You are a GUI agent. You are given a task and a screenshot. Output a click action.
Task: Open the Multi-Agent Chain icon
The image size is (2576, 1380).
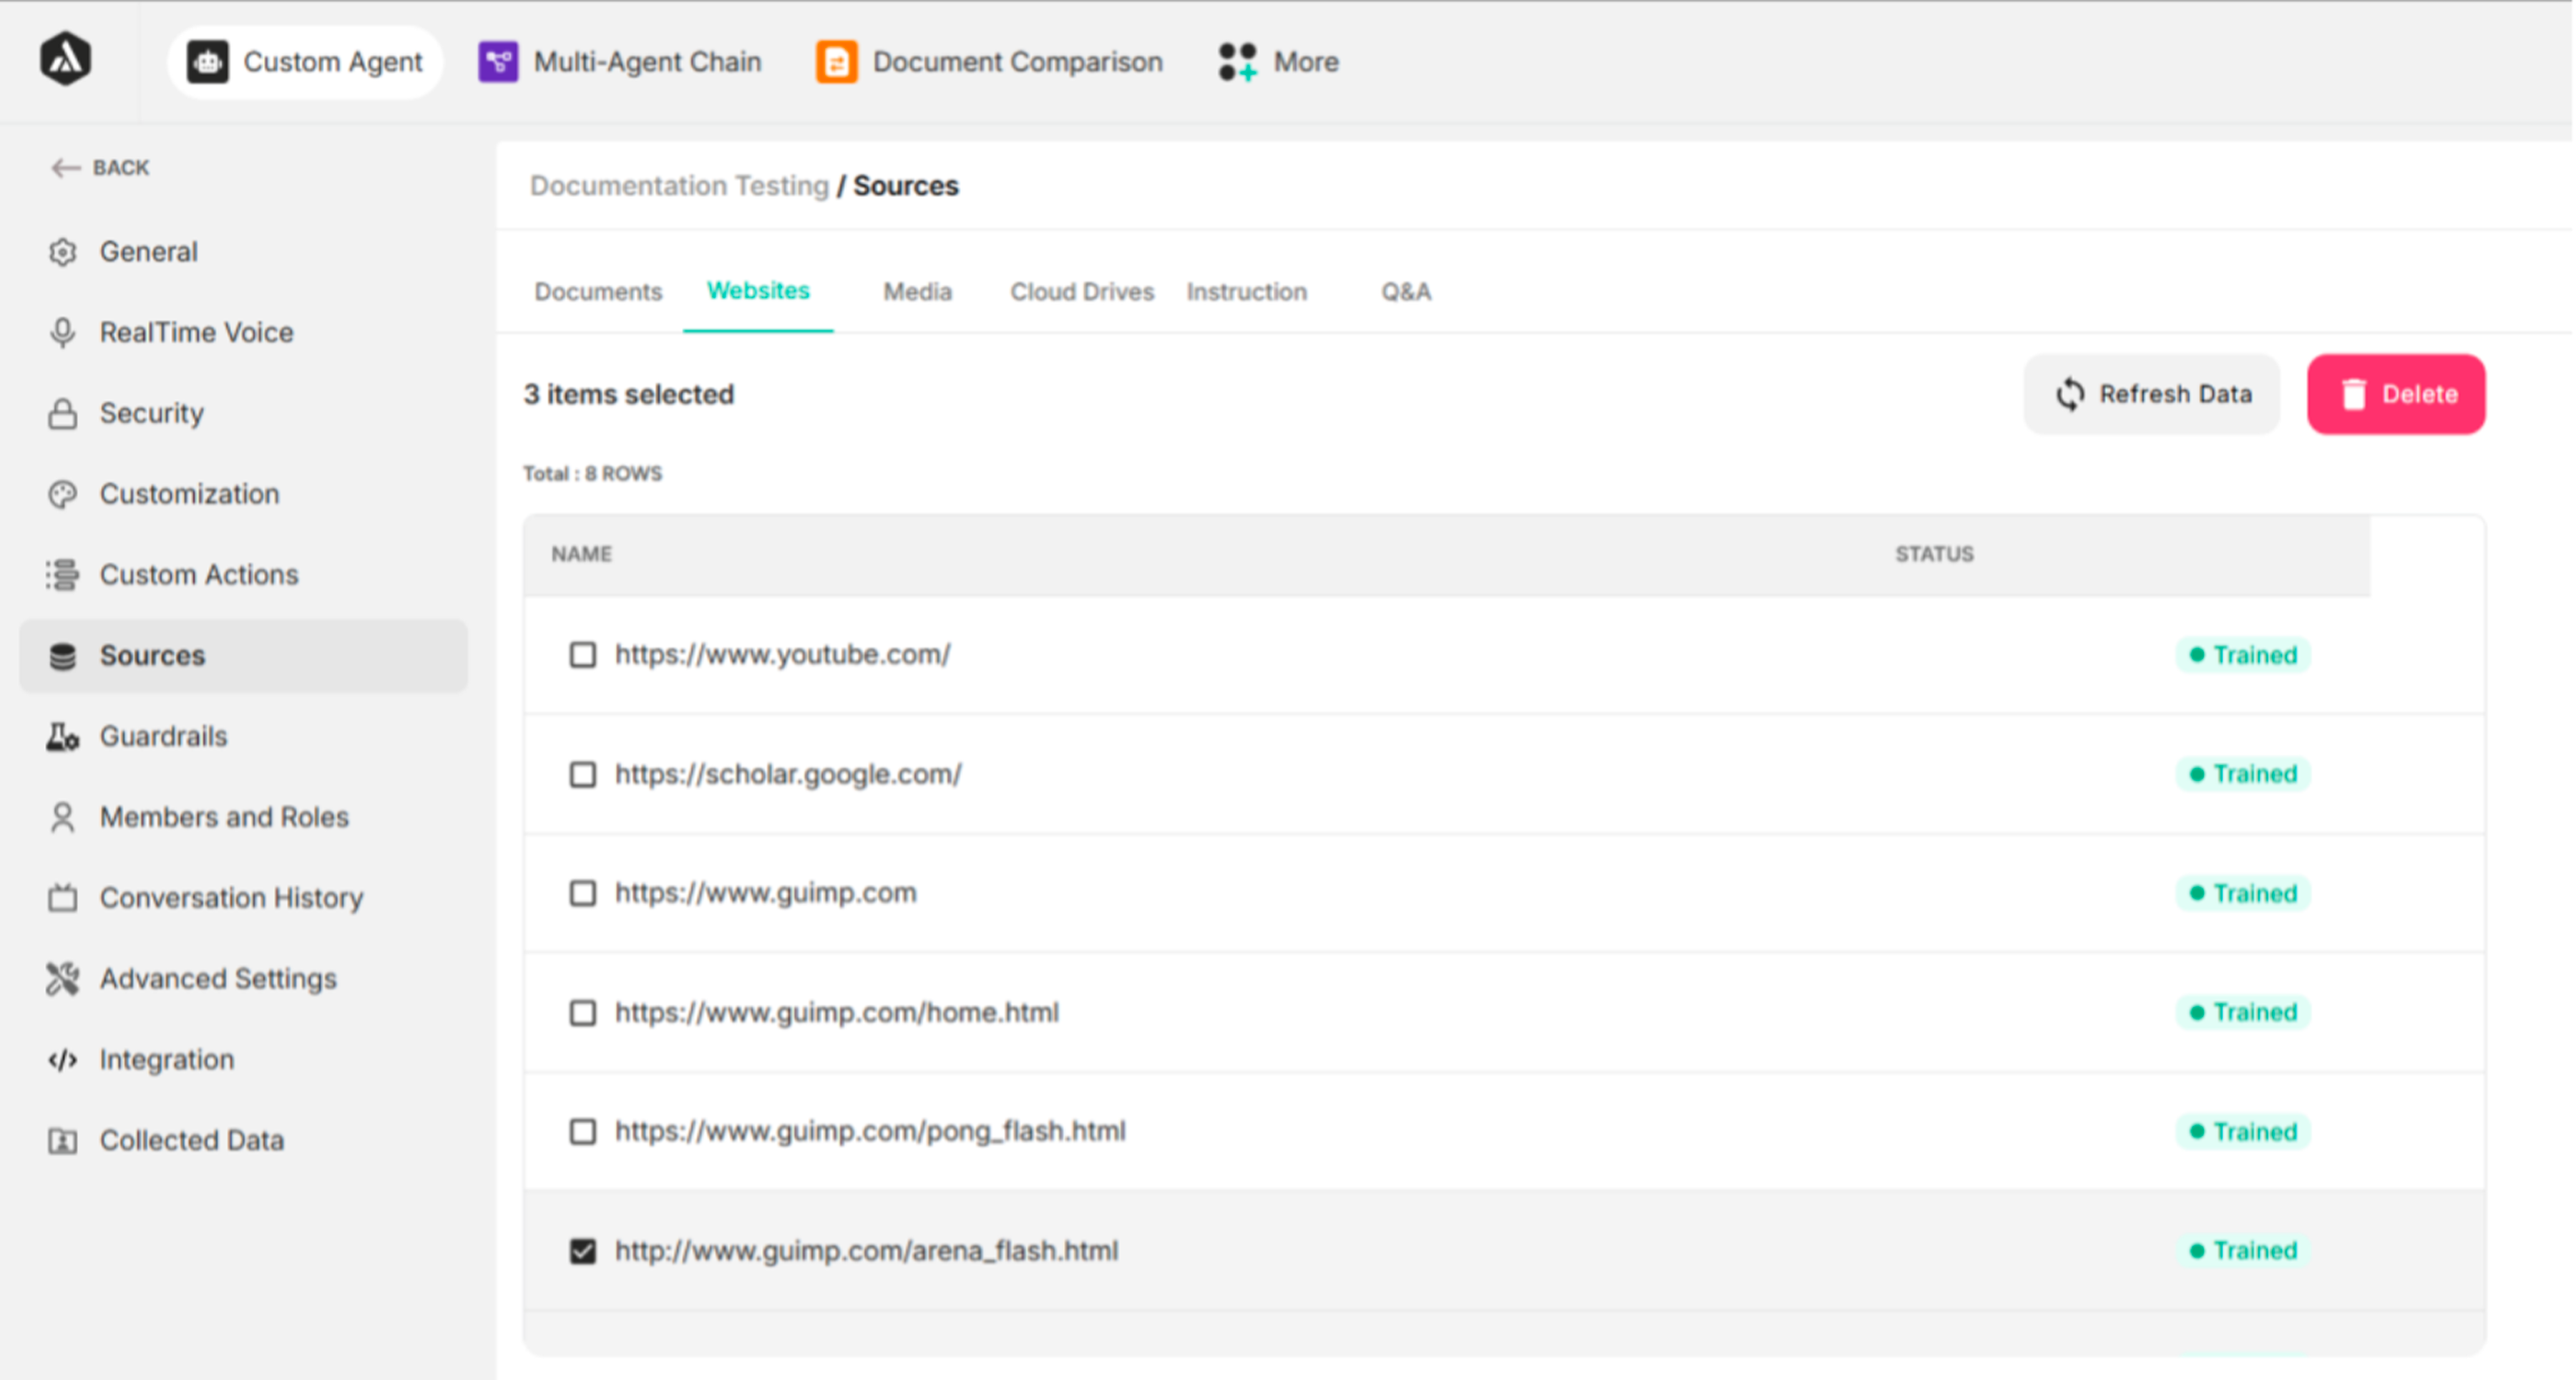[x=498, y=62]
